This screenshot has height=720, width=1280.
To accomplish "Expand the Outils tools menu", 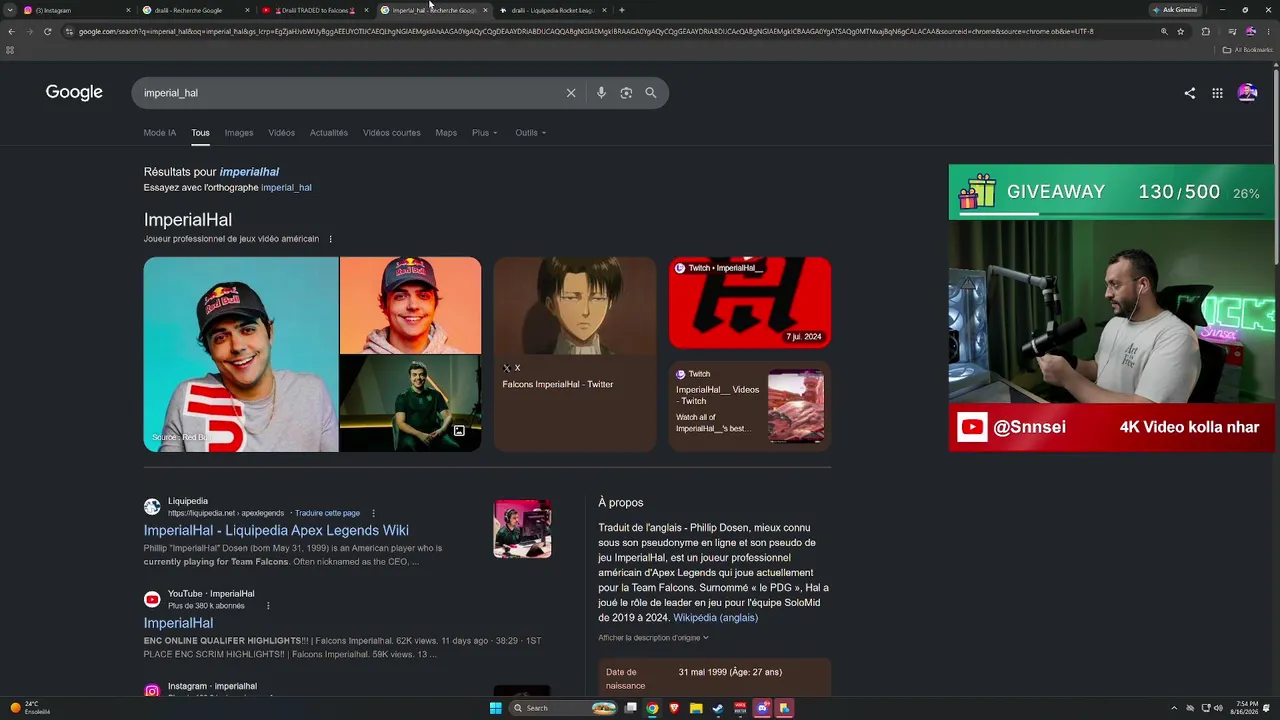I will click(531, 133).
